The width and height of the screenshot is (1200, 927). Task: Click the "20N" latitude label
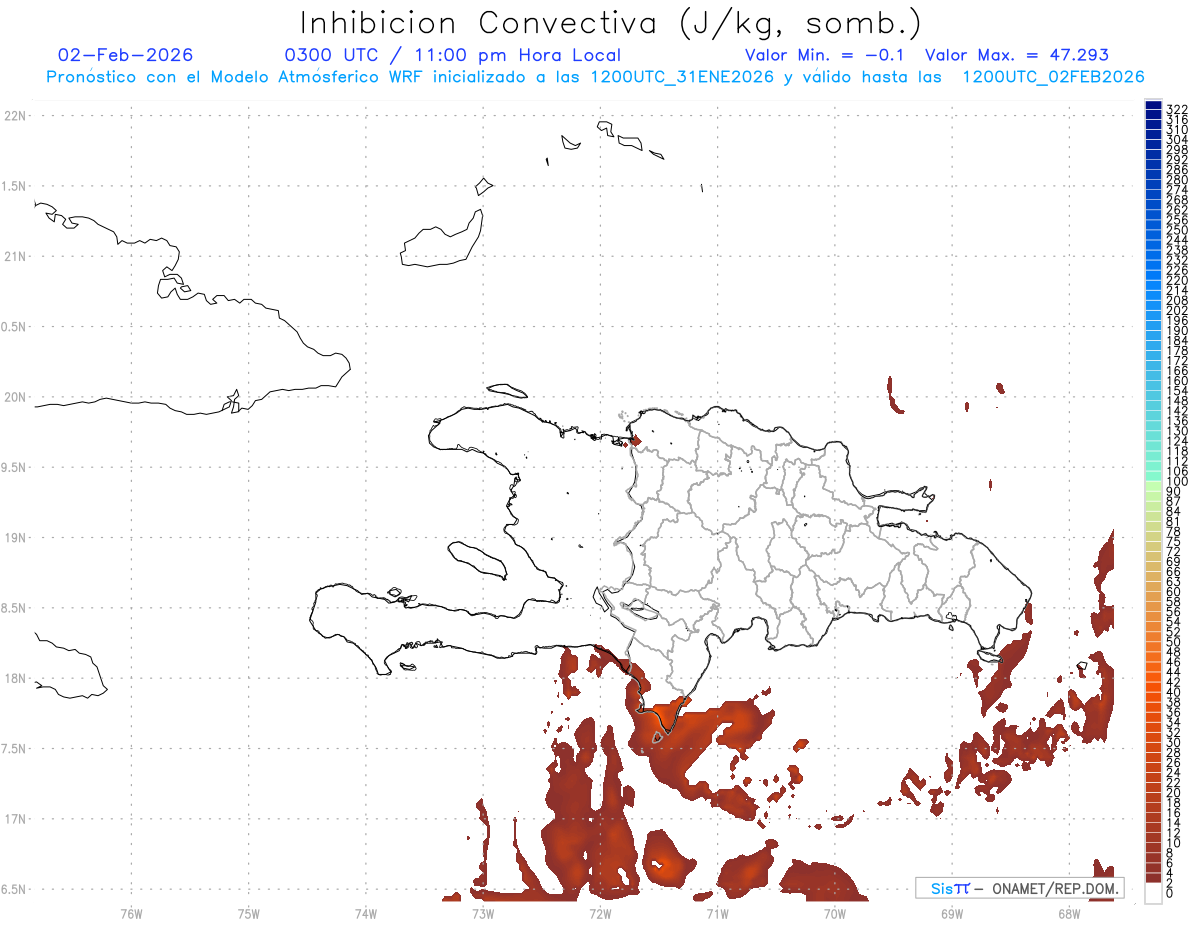click(x=14, y=397)
